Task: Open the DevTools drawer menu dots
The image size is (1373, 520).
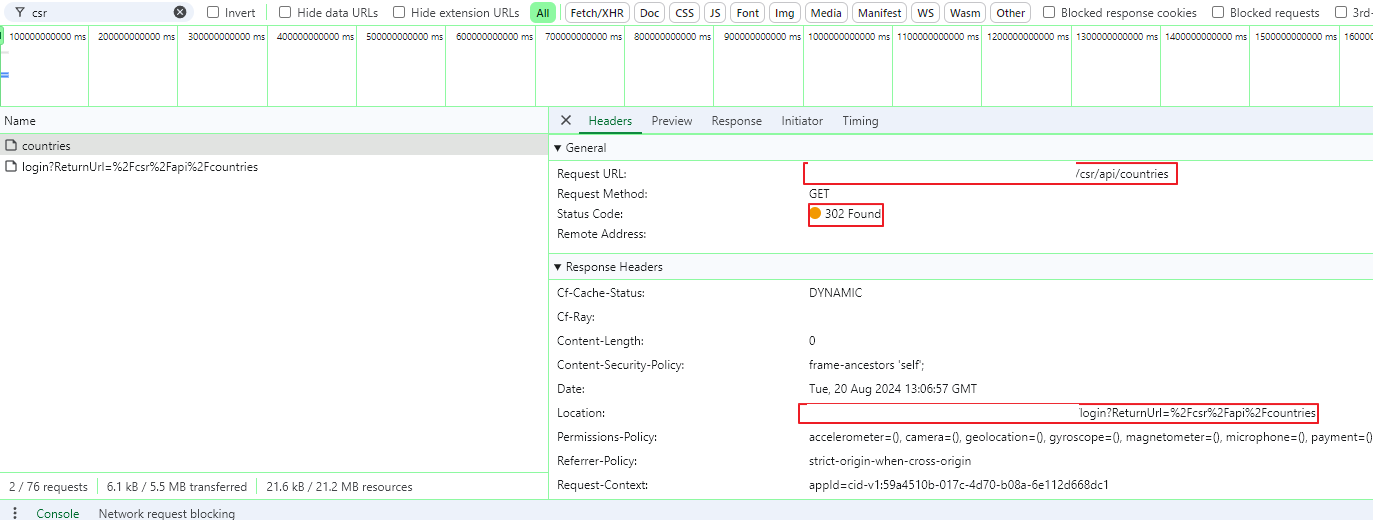Action: tap(15, 513)
